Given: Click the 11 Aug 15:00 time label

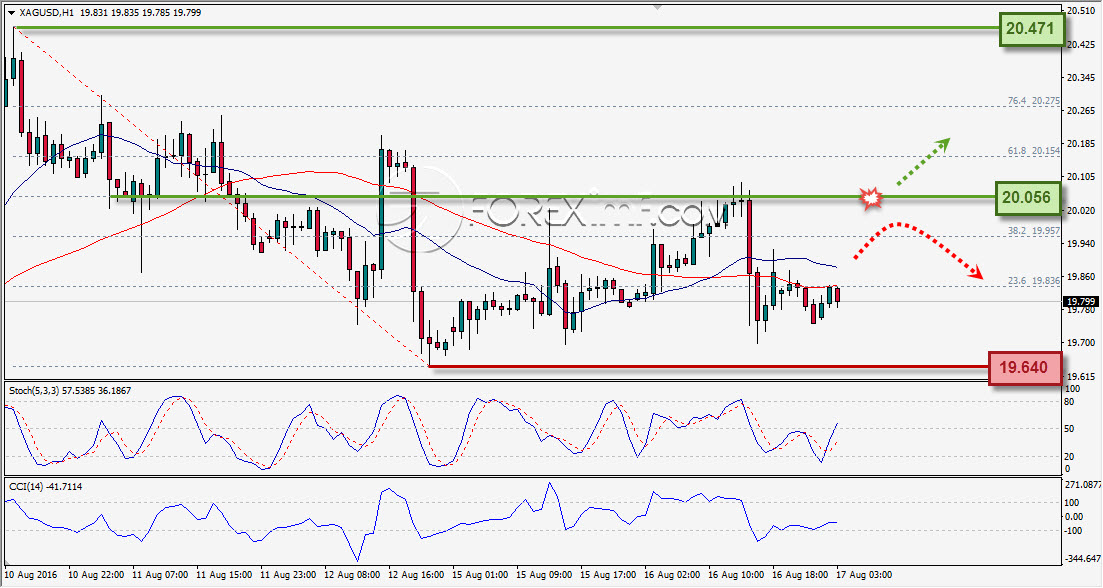Looking at the screenshot, I should (x=224, y=575).
